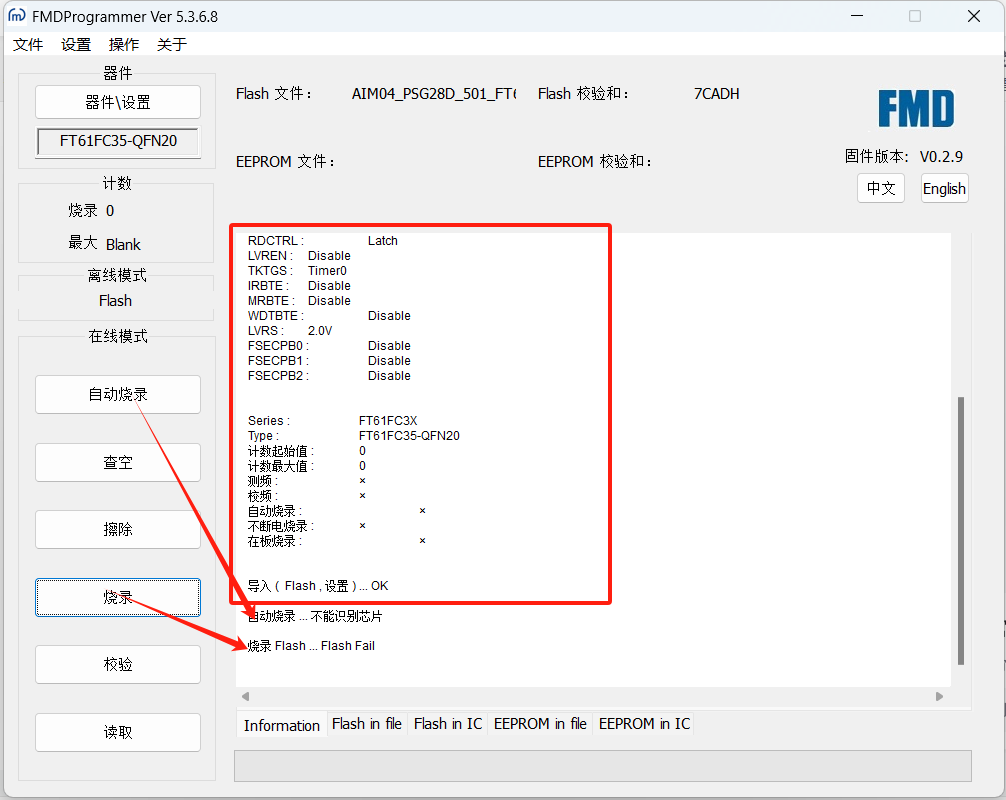Viewport: 1006px width, 800px height.
Task: Open the Flash in file tab
Action: [367, 724]
